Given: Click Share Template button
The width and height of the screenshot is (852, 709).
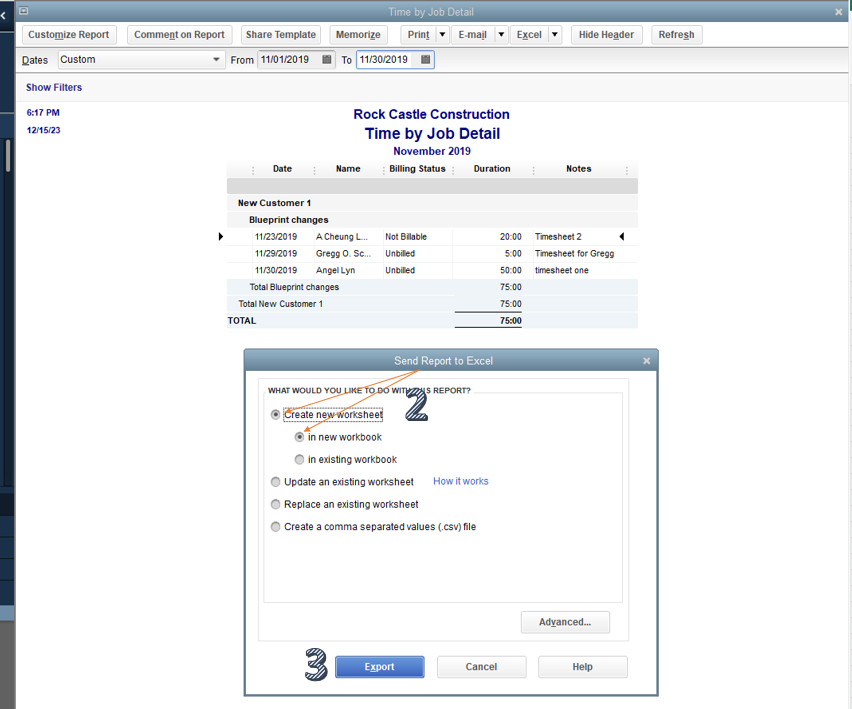Looking at the screenshot, I should click(281, 35).
